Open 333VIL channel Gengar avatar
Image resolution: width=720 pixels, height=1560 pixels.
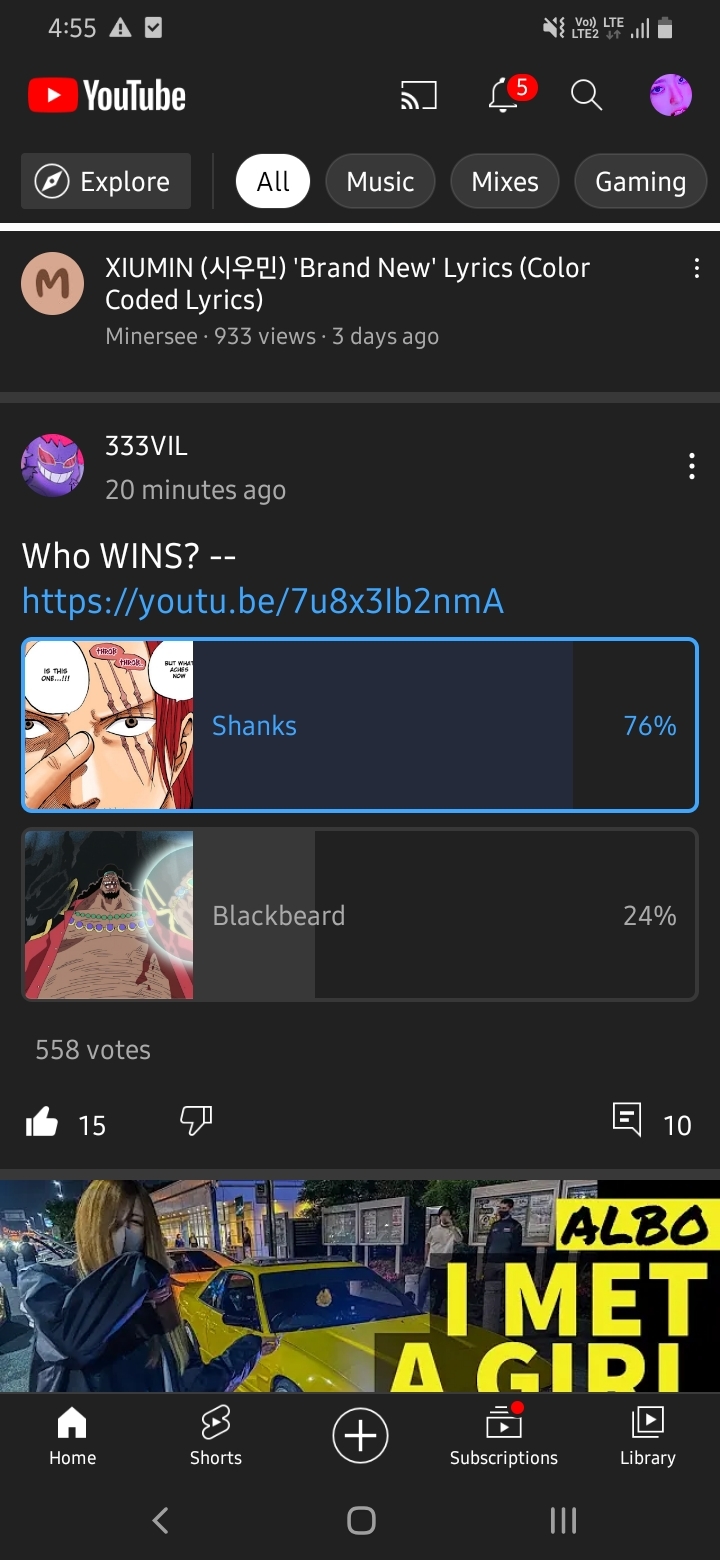coord(52,466)
